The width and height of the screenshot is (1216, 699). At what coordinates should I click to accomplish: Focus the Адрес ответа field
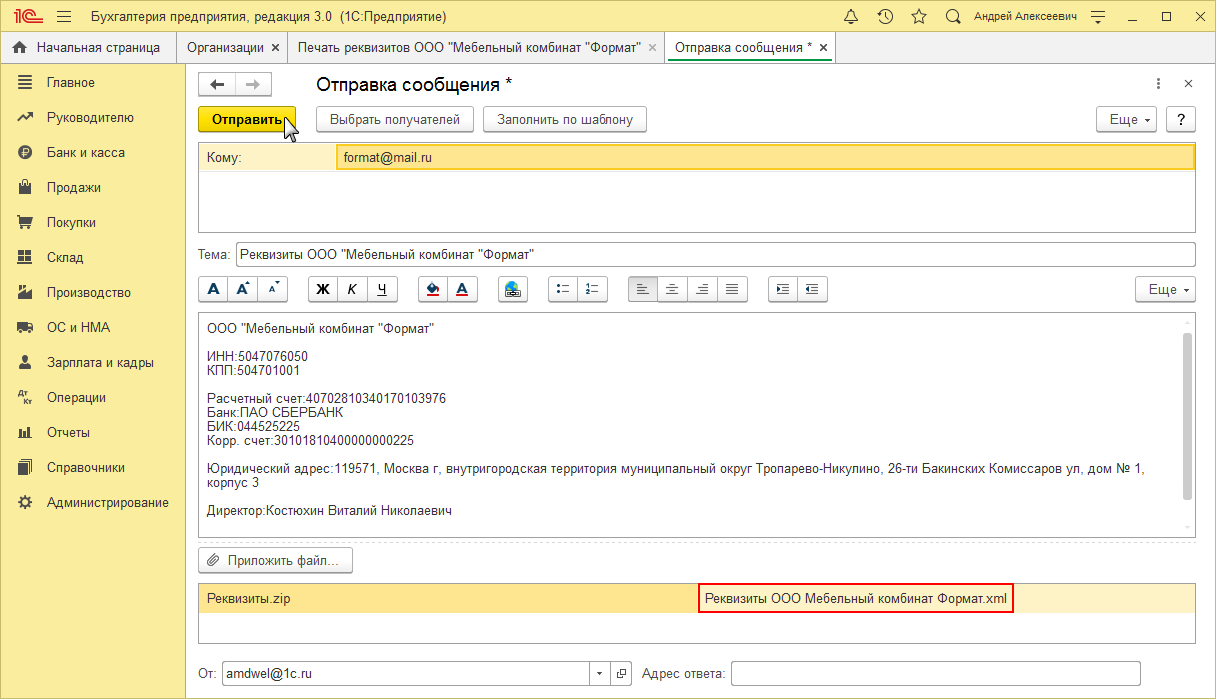tap(935, 673)
